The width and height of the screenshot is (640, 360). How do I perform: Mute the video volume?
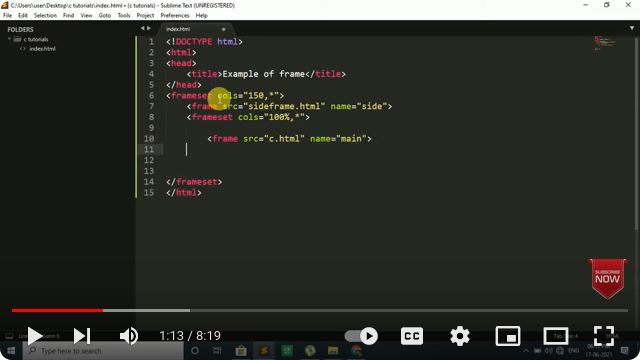(x=129, y=336)
